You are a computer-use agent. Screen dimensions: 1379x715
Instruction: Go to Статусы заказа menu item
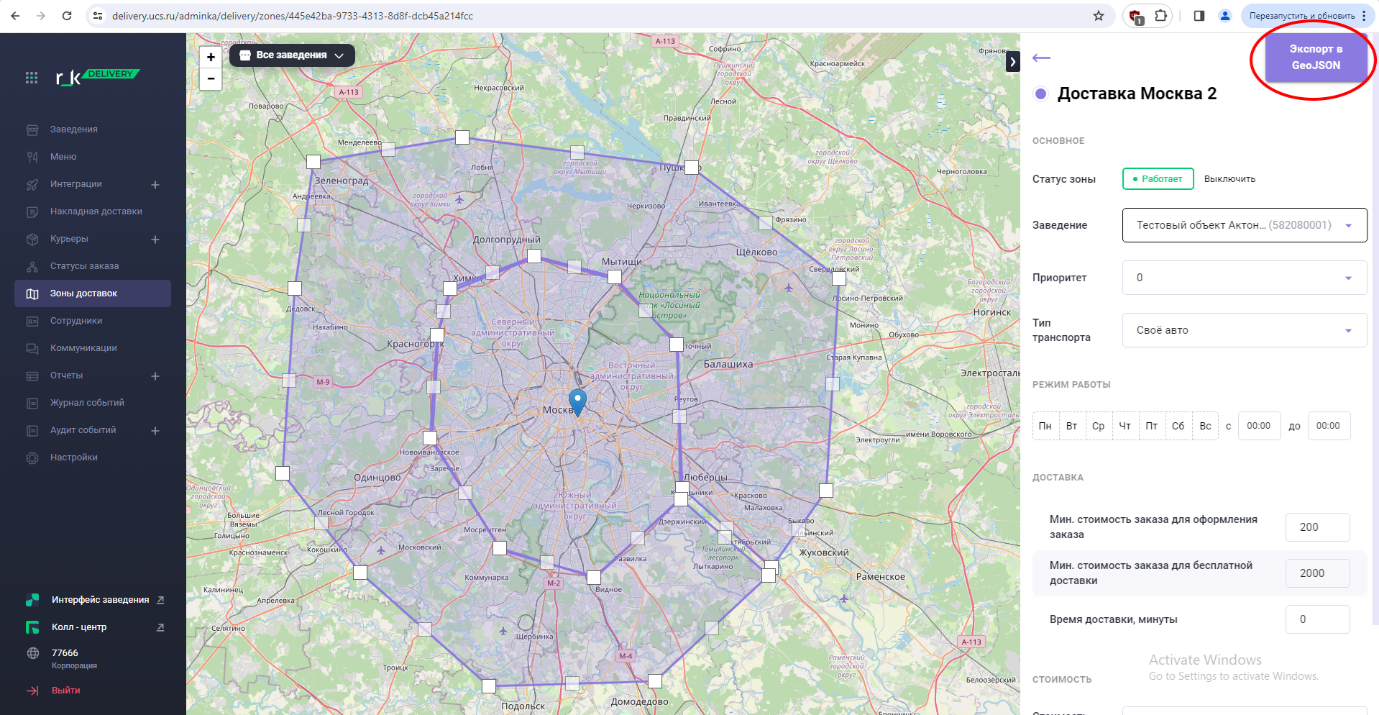(84, 266)
